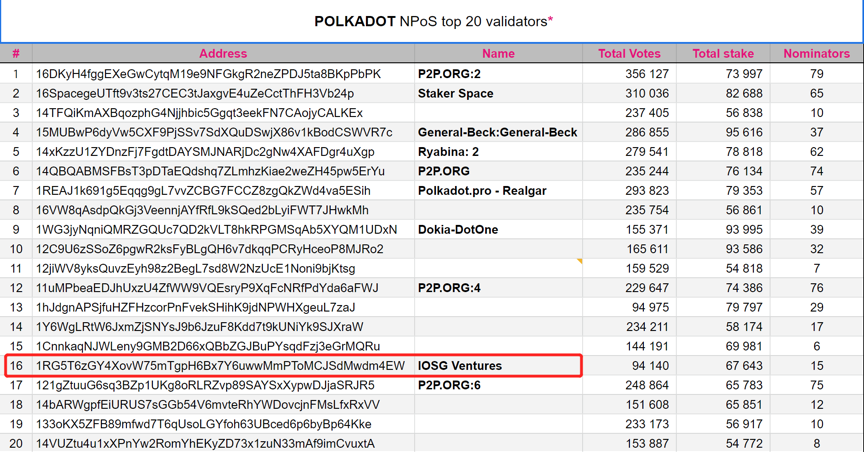Click the nominators value 76

coord(817,288)
